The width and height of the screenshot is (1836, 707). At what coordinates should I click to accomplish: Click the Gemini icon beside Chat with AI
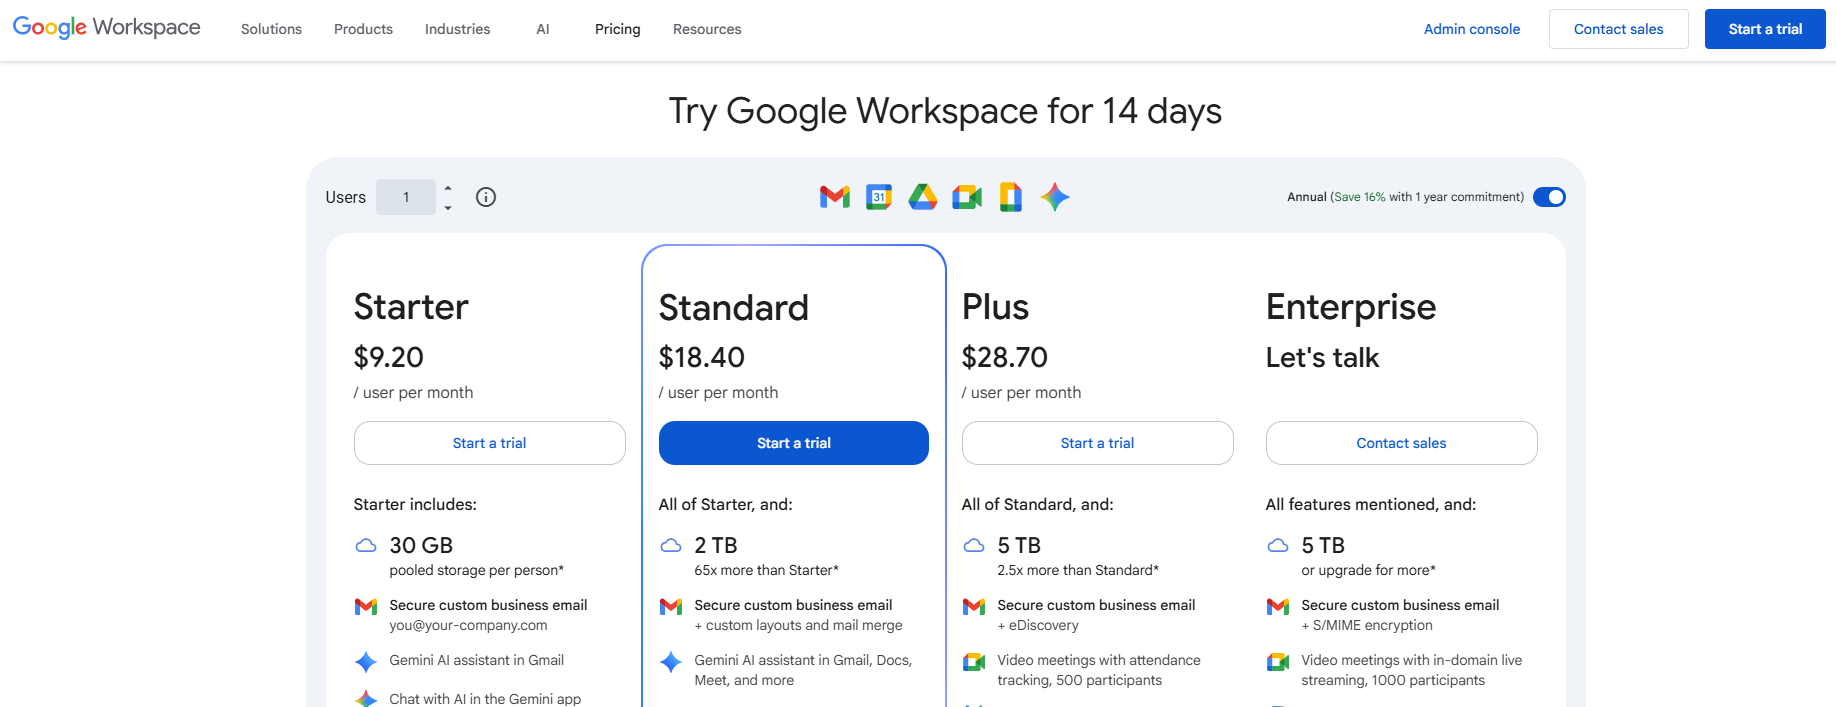coord(366,699)
